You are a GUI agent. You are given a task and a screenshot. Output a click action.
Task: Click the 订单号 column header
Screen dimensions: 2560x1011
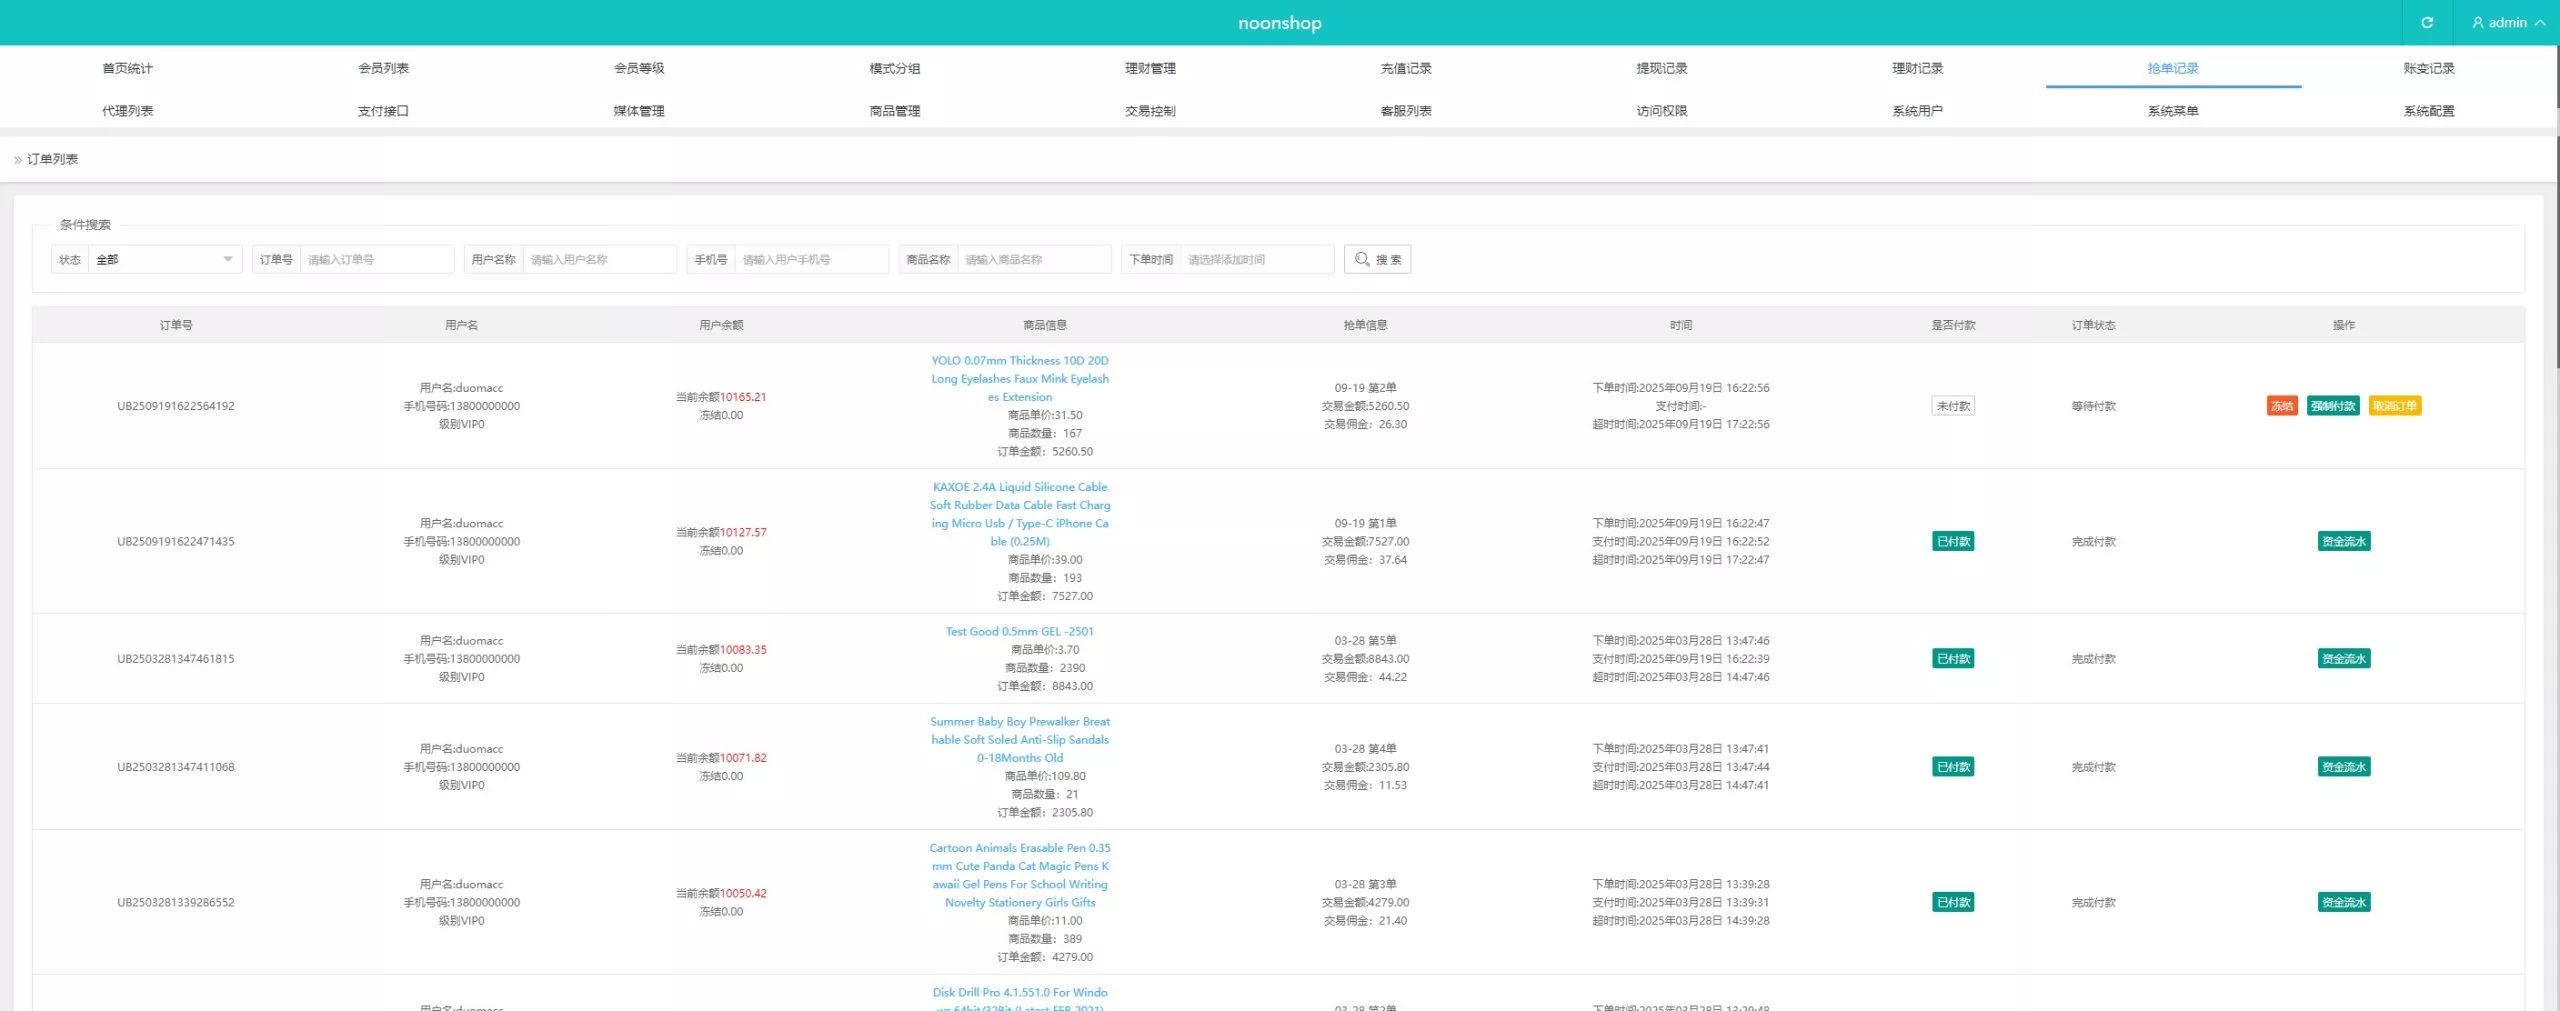coord(176,325)
